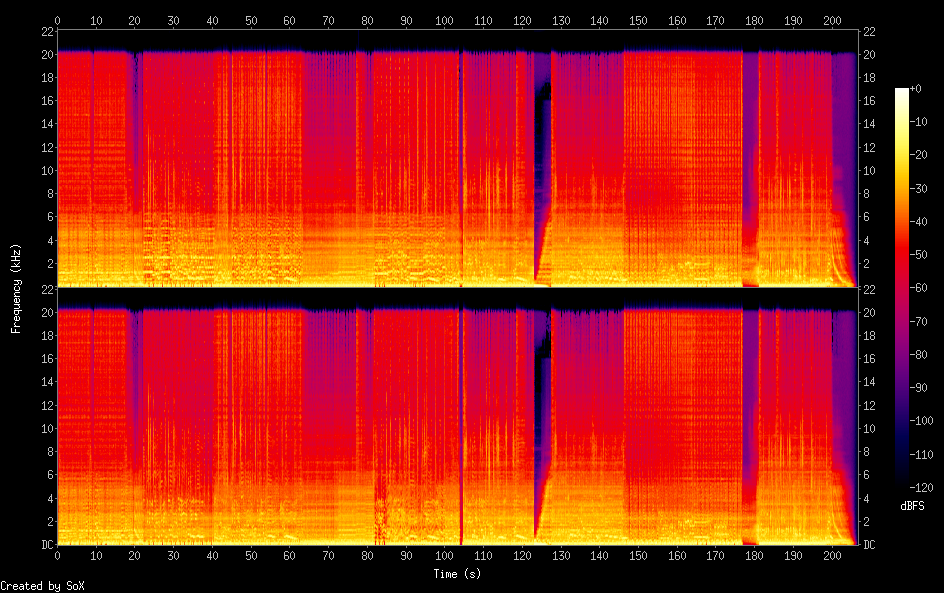Viewport: 944px width, 593px height.
Task: Click "200" on the bottom time axis
Action: (832, 556)
